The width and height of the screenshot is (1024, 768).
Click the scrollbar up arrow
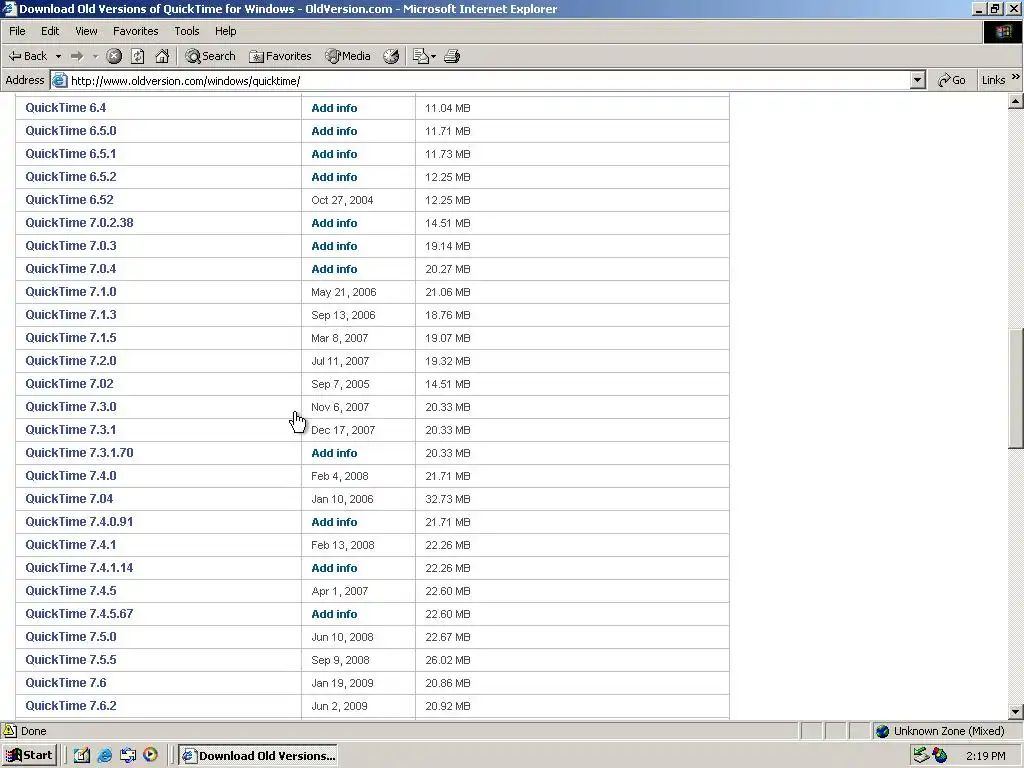(1016, 101)
